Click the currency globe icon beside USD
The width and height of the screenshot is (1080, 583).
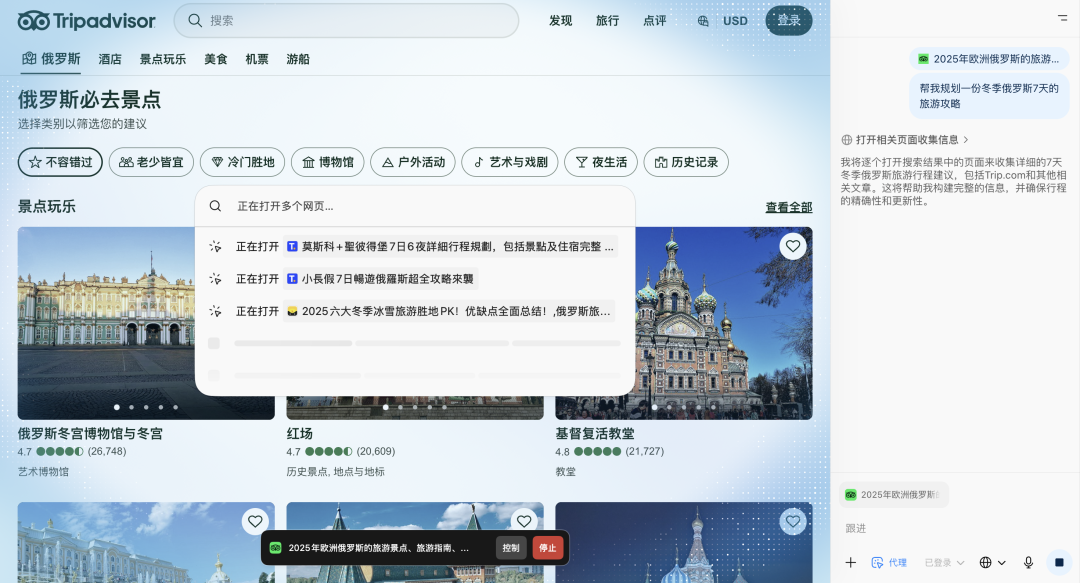704,21
